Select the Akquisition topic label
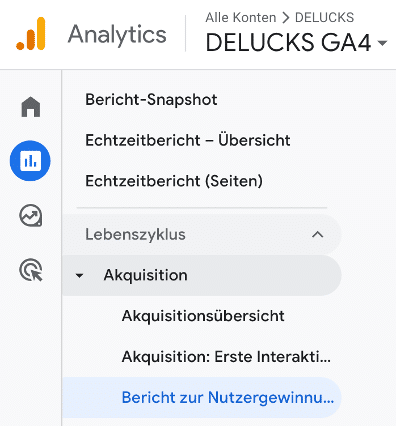Image resolution: width=396 pixels, height=426 pixels. (x=145, y=275)
